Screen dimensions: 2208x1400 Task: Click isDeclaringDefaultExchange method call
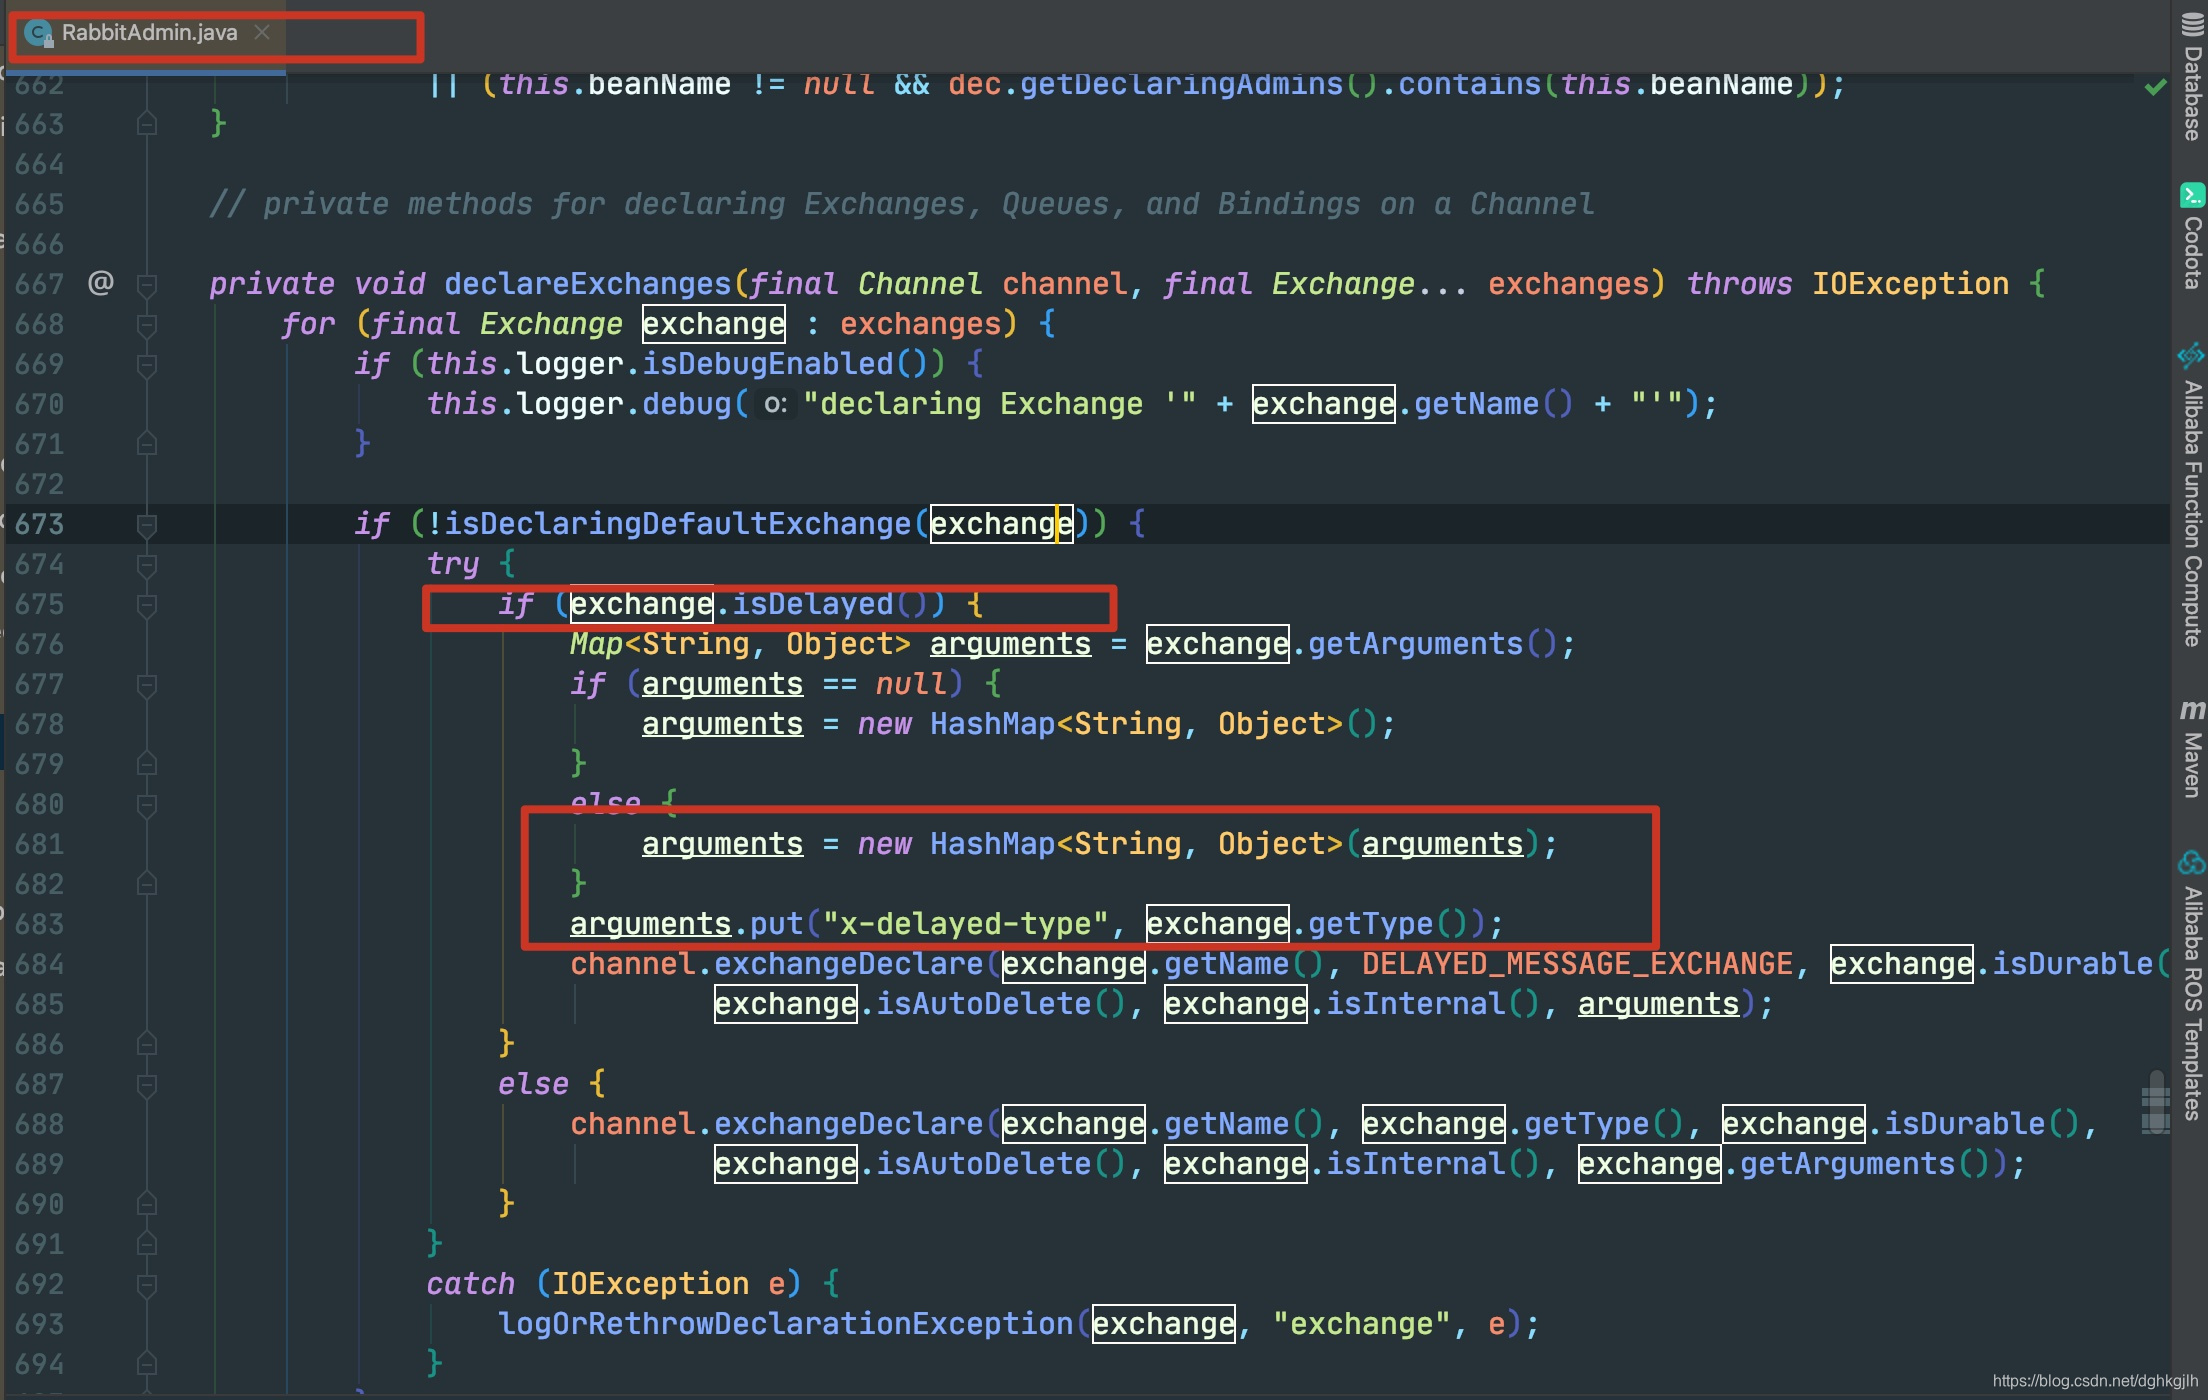coord(677,524)
